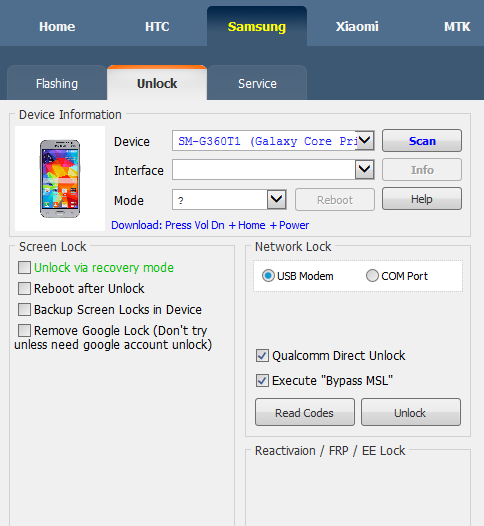Select the Unlock sub-tab
The image size is (484, 526).
tap(157, 83)
